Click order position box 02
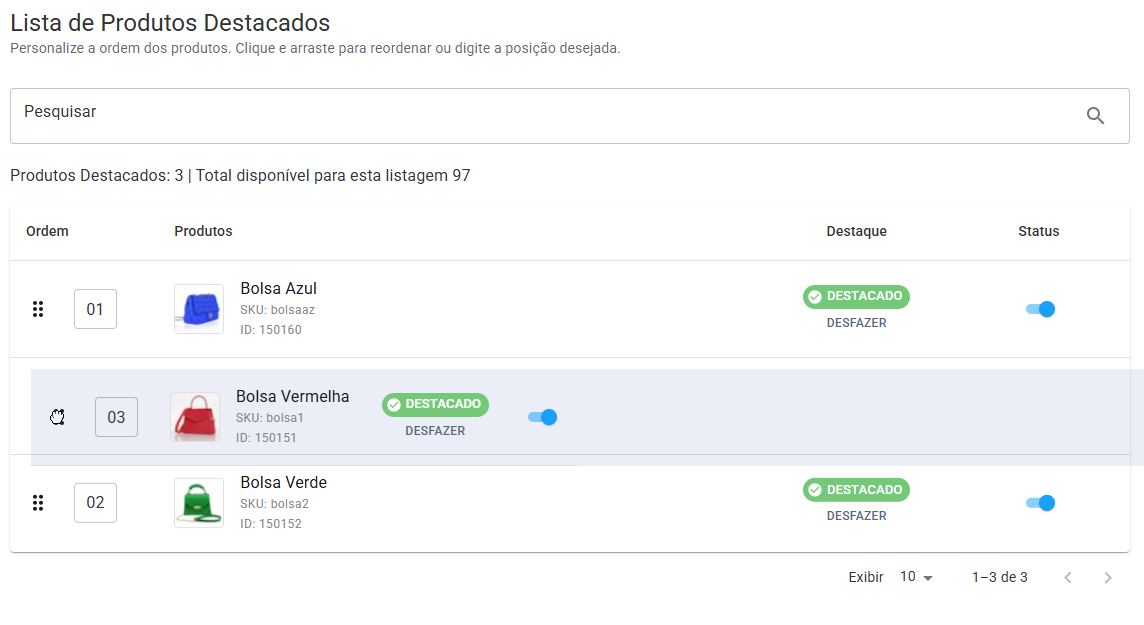1144x625 pixels. pos(96,502)
